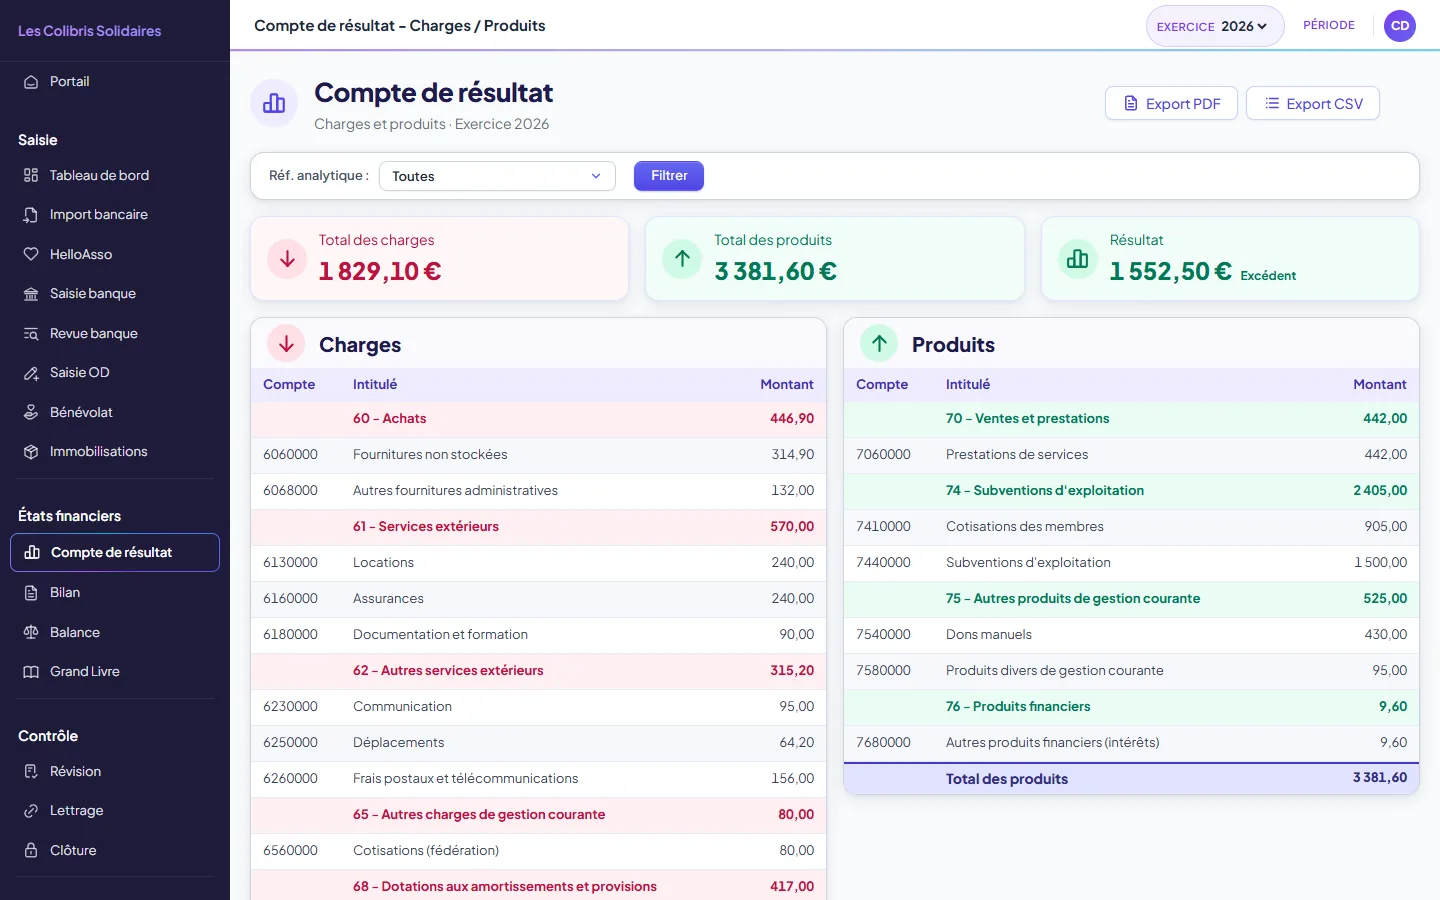The height and width of the screenshot is (900, 1440).
Task: Click the Grand Livre book icon
Action: coord(31,672)
